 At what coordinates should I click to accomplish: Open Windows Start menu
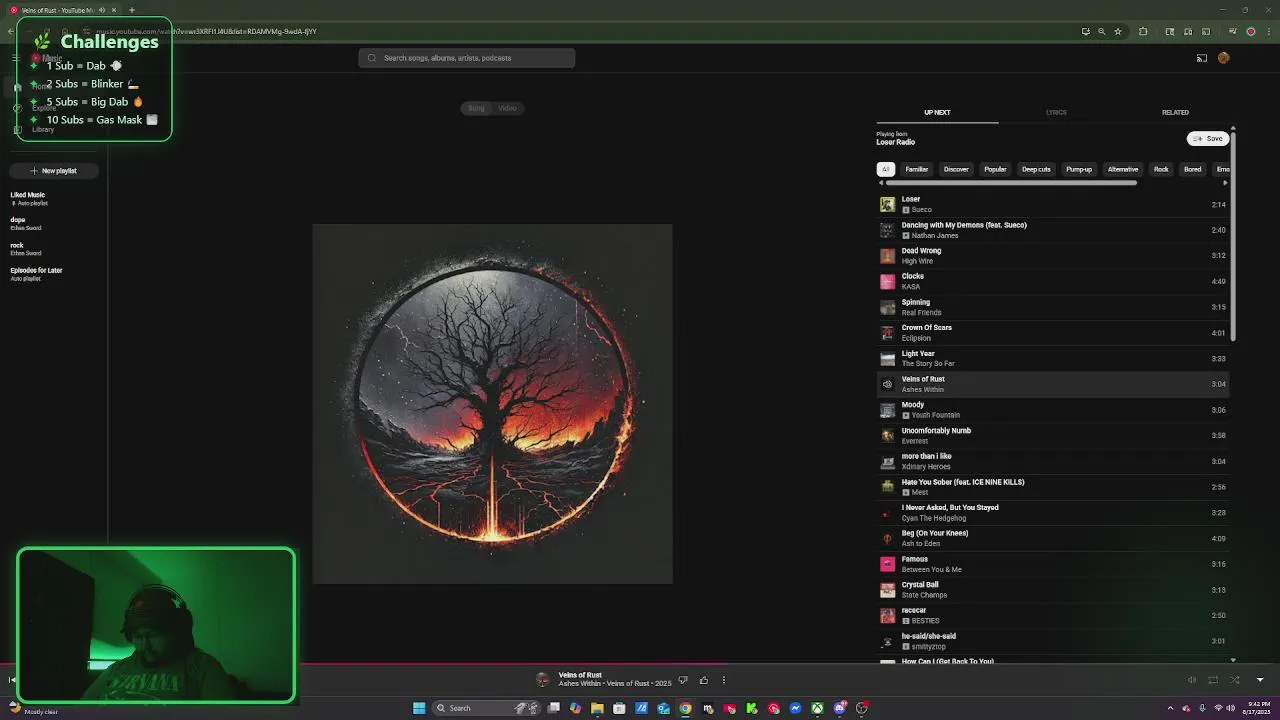419,708
